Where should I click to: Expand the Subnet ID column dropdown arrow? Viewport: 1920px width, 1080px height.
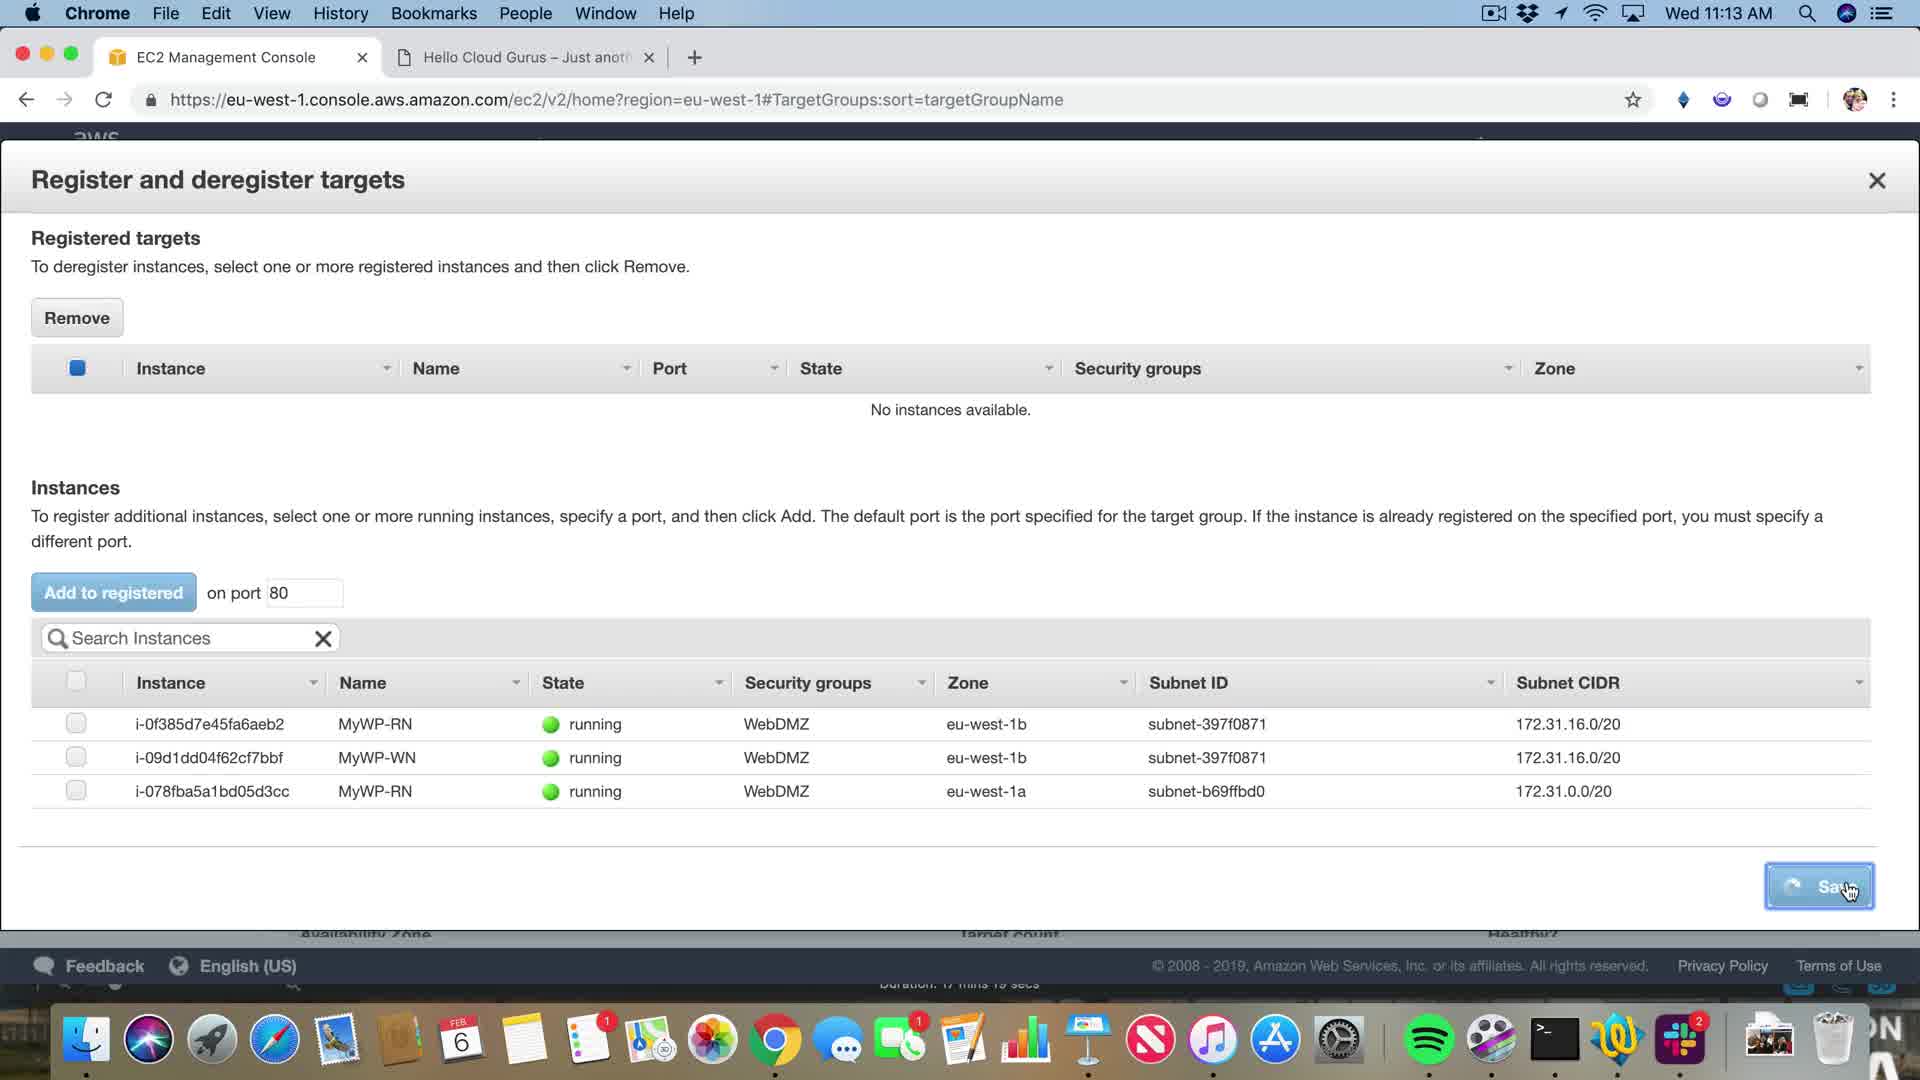coord(1490,683)
